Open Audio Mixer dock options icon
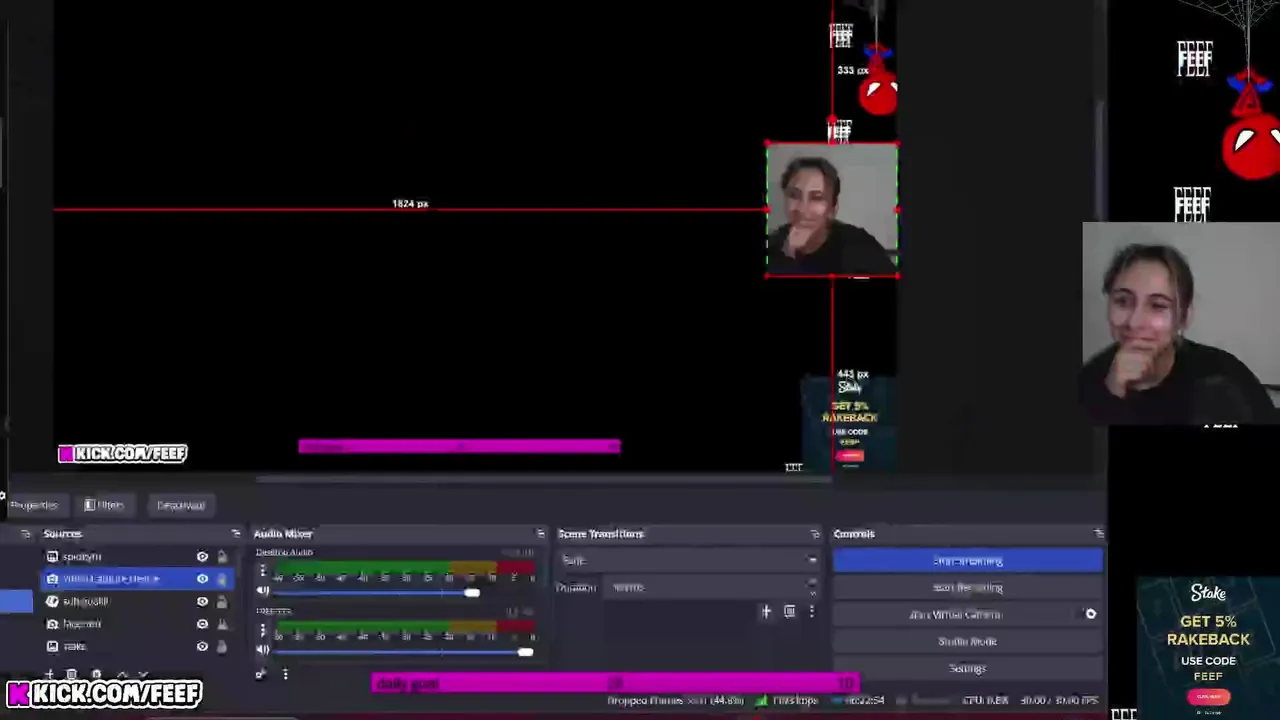The height and width of the screenshot is (720, 1280). (x=540, y=533)
